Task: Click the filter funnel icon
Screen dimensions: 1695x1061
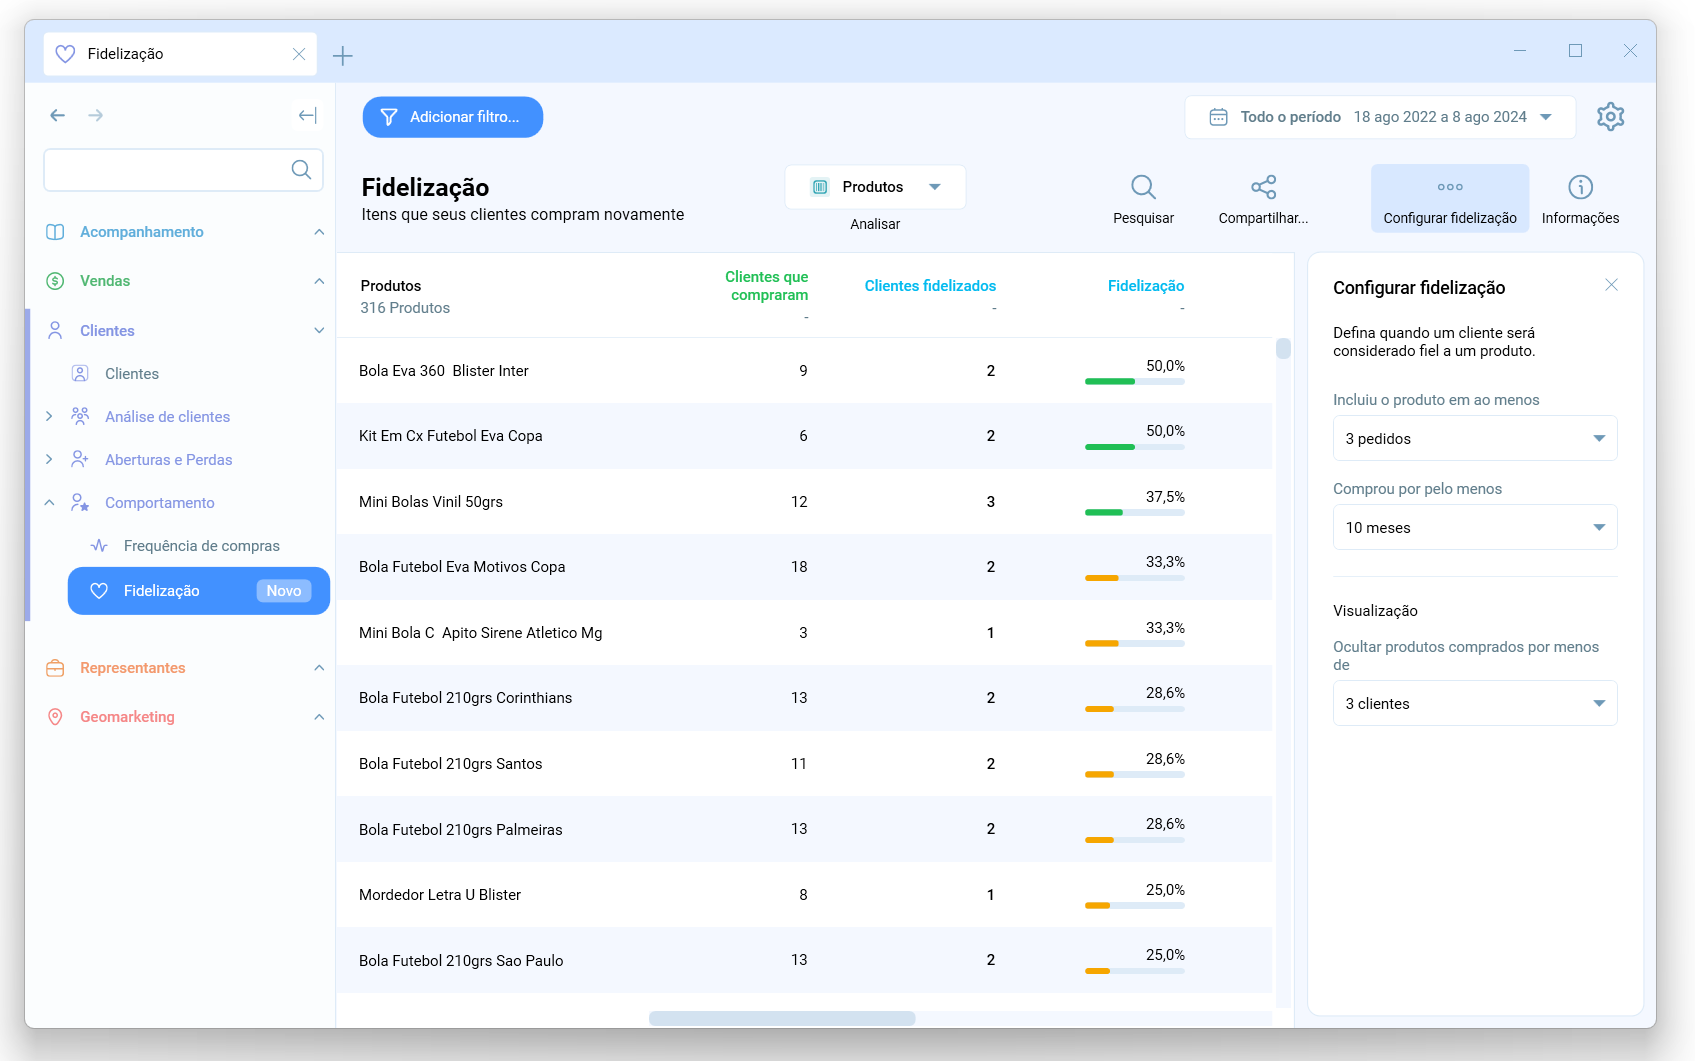Action: [389, 117]
